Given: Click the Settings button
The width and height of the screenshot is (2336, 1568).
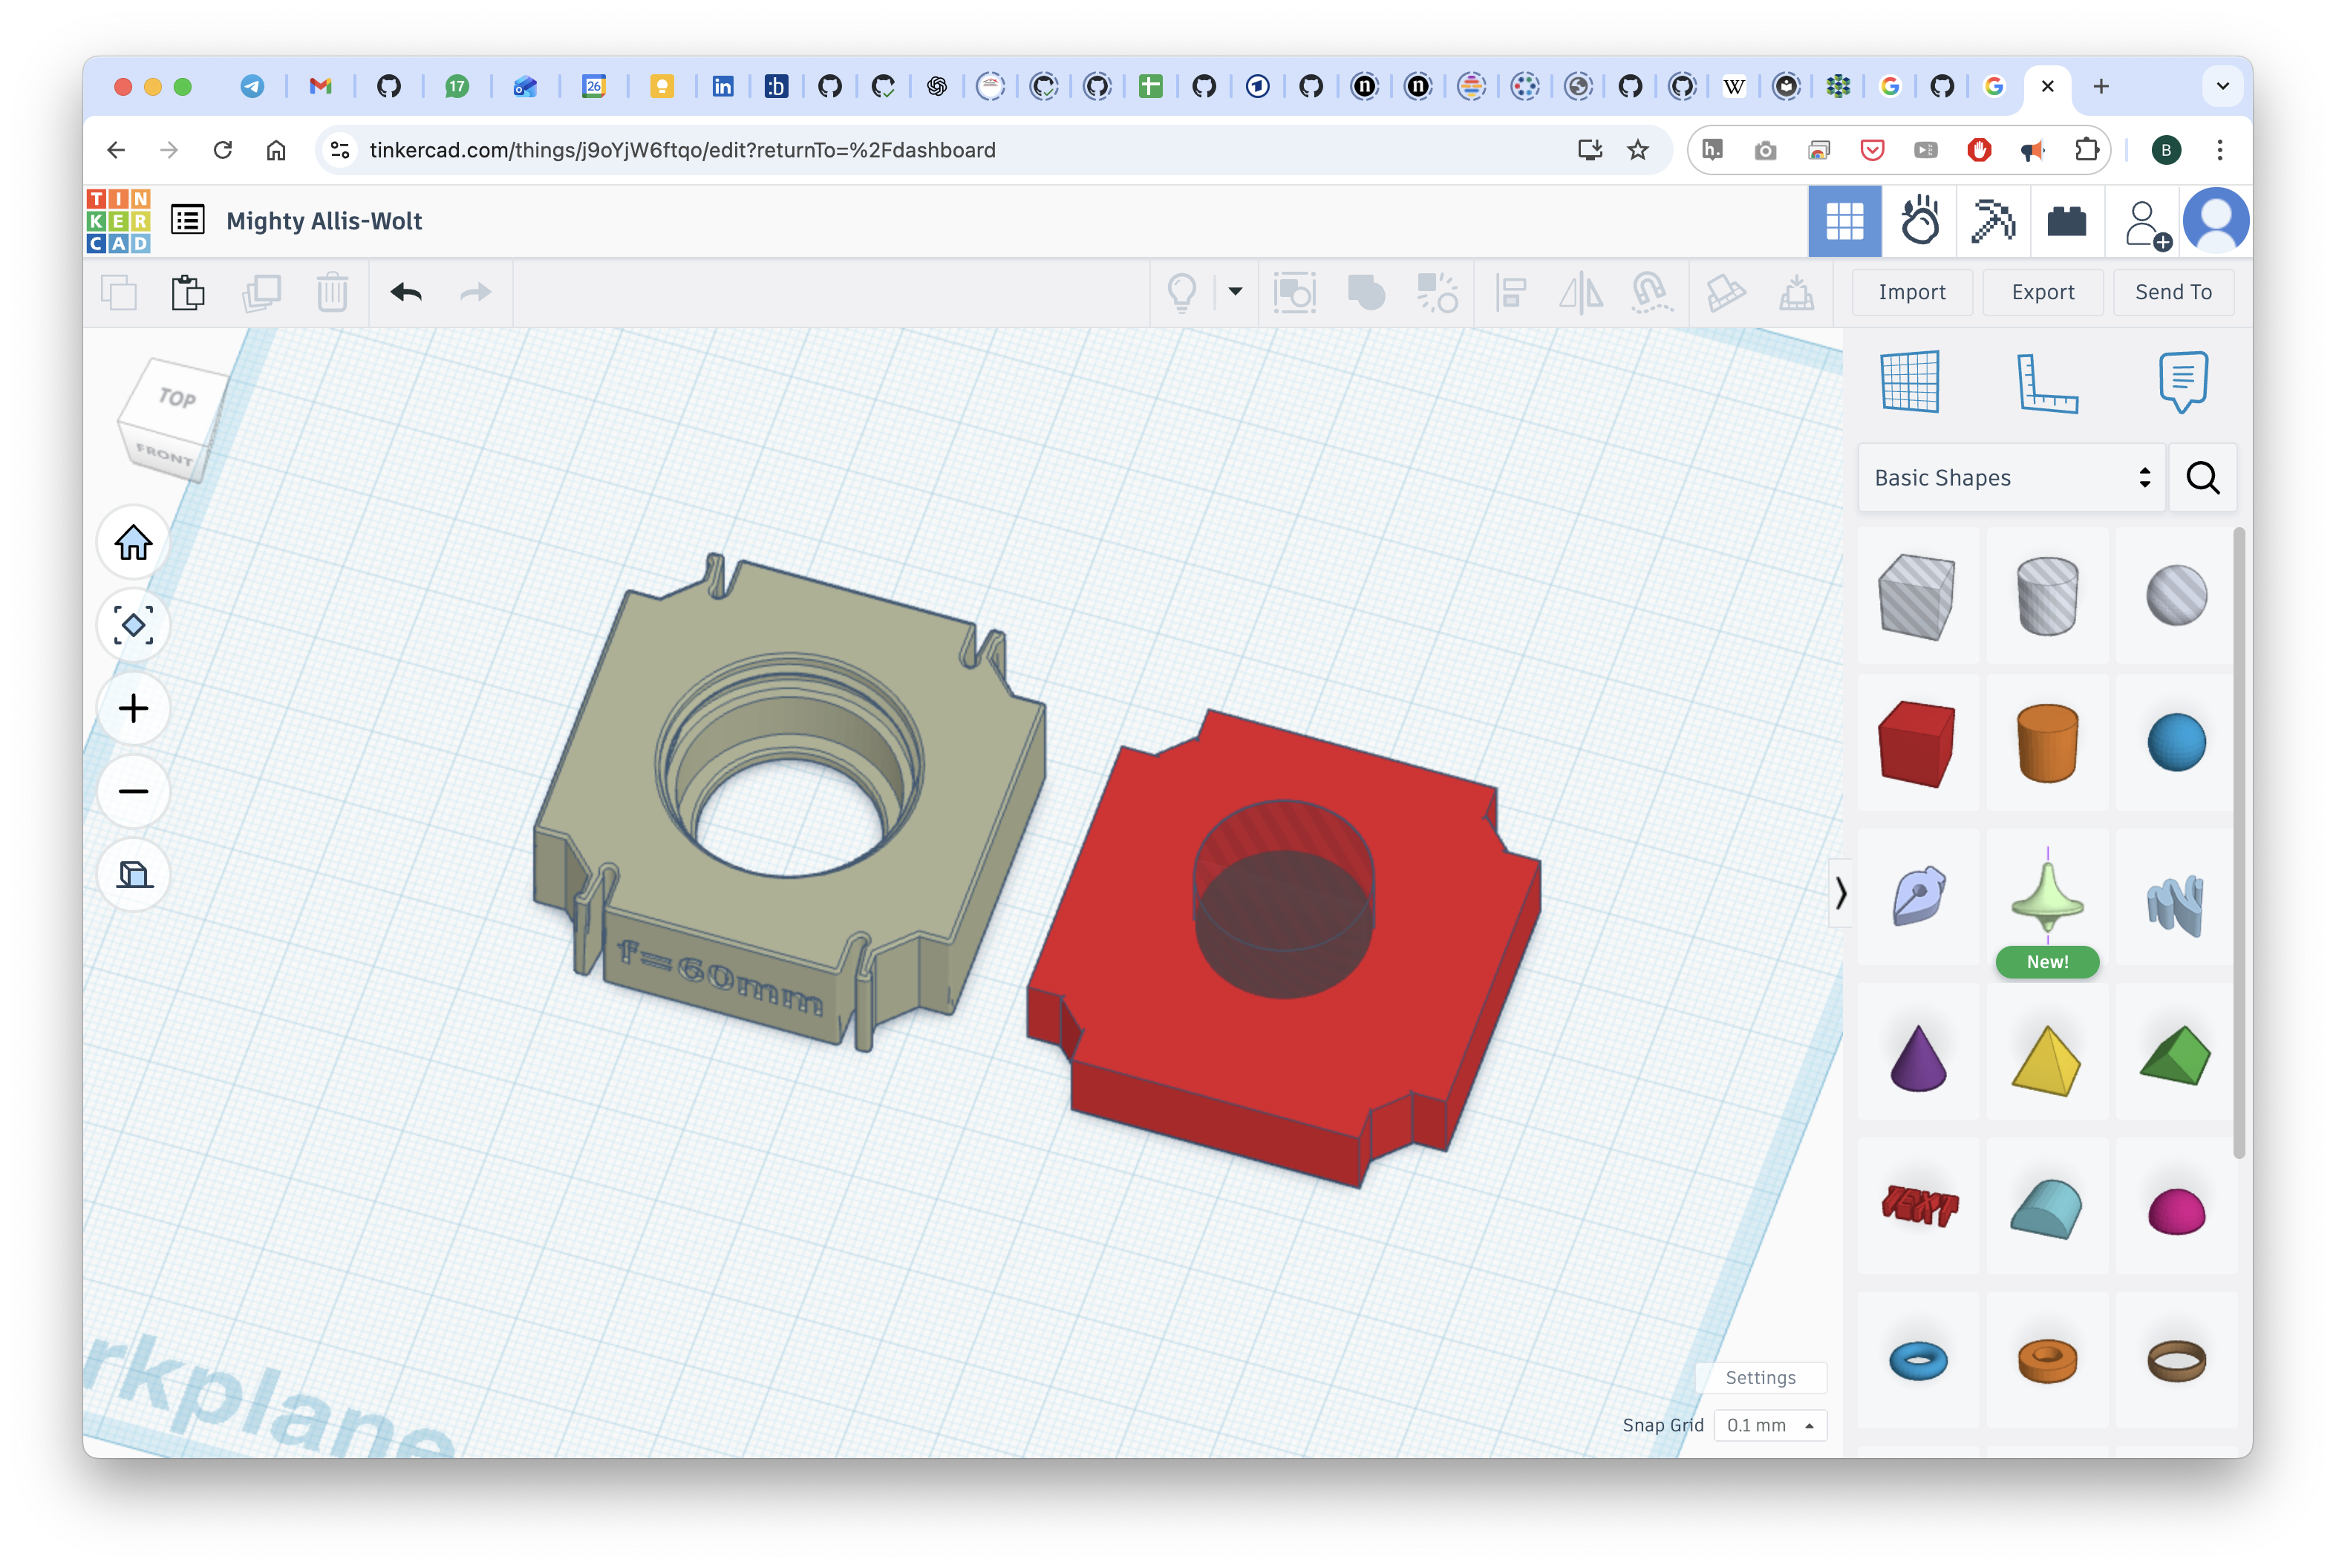Looking at the screenshot, I should (1760, 1377).
